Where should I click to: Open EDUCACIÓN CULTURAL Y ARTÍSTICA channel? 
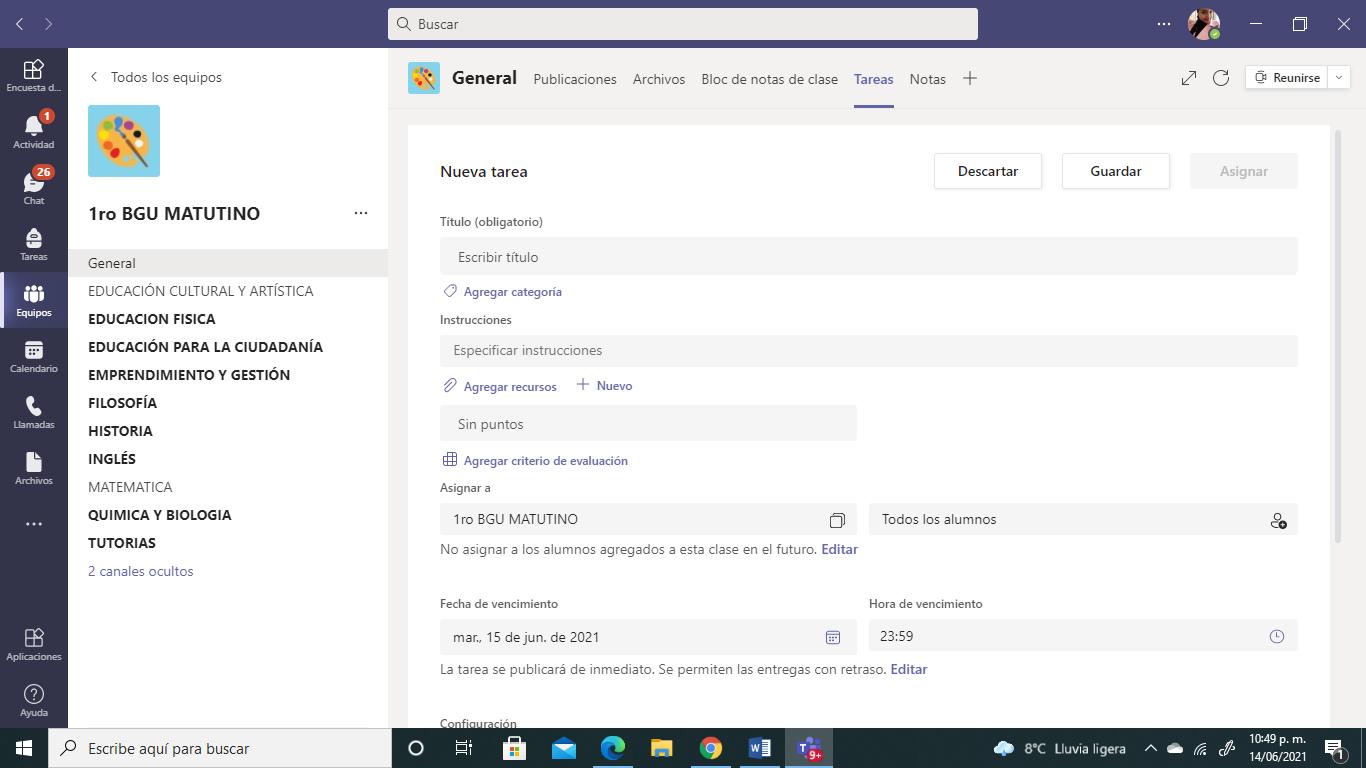228,291
